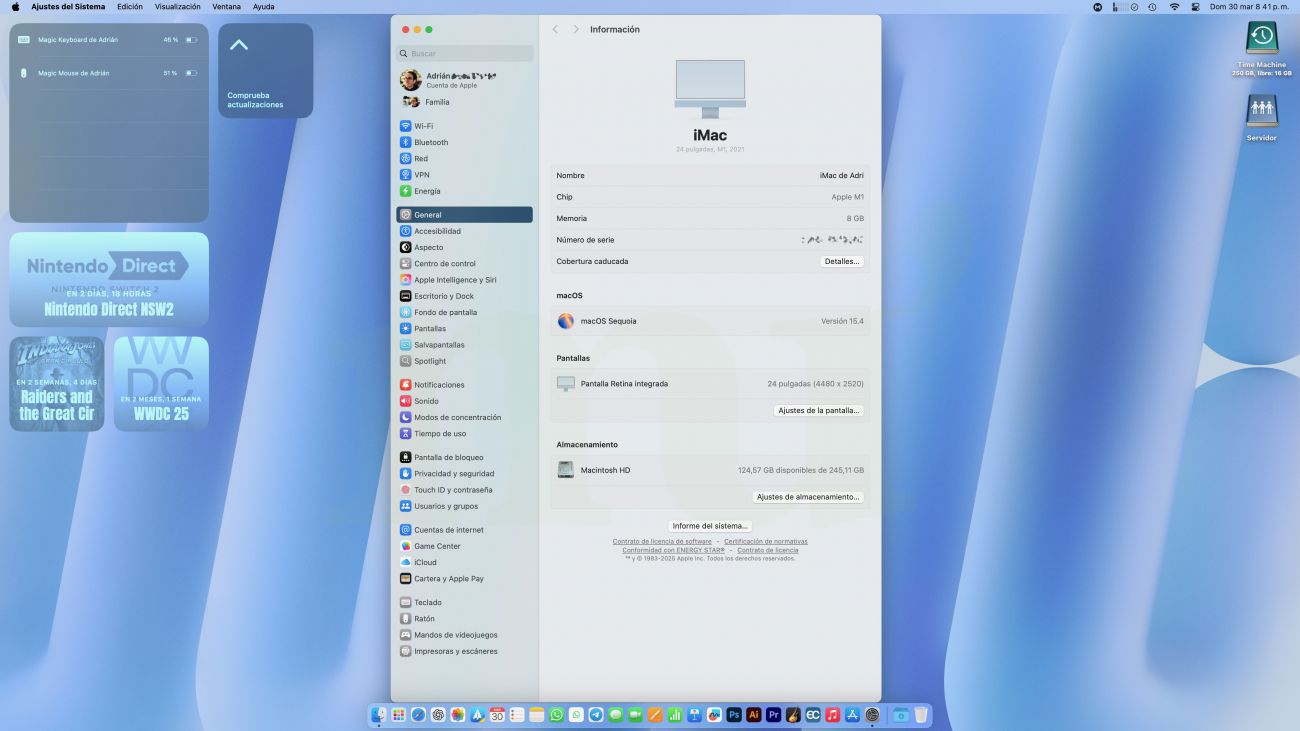The height and width of the screenshot is (731, 1300).
Task: Select Familia in the sidebar
Action: pyautogui.click(x=464, y=102)
